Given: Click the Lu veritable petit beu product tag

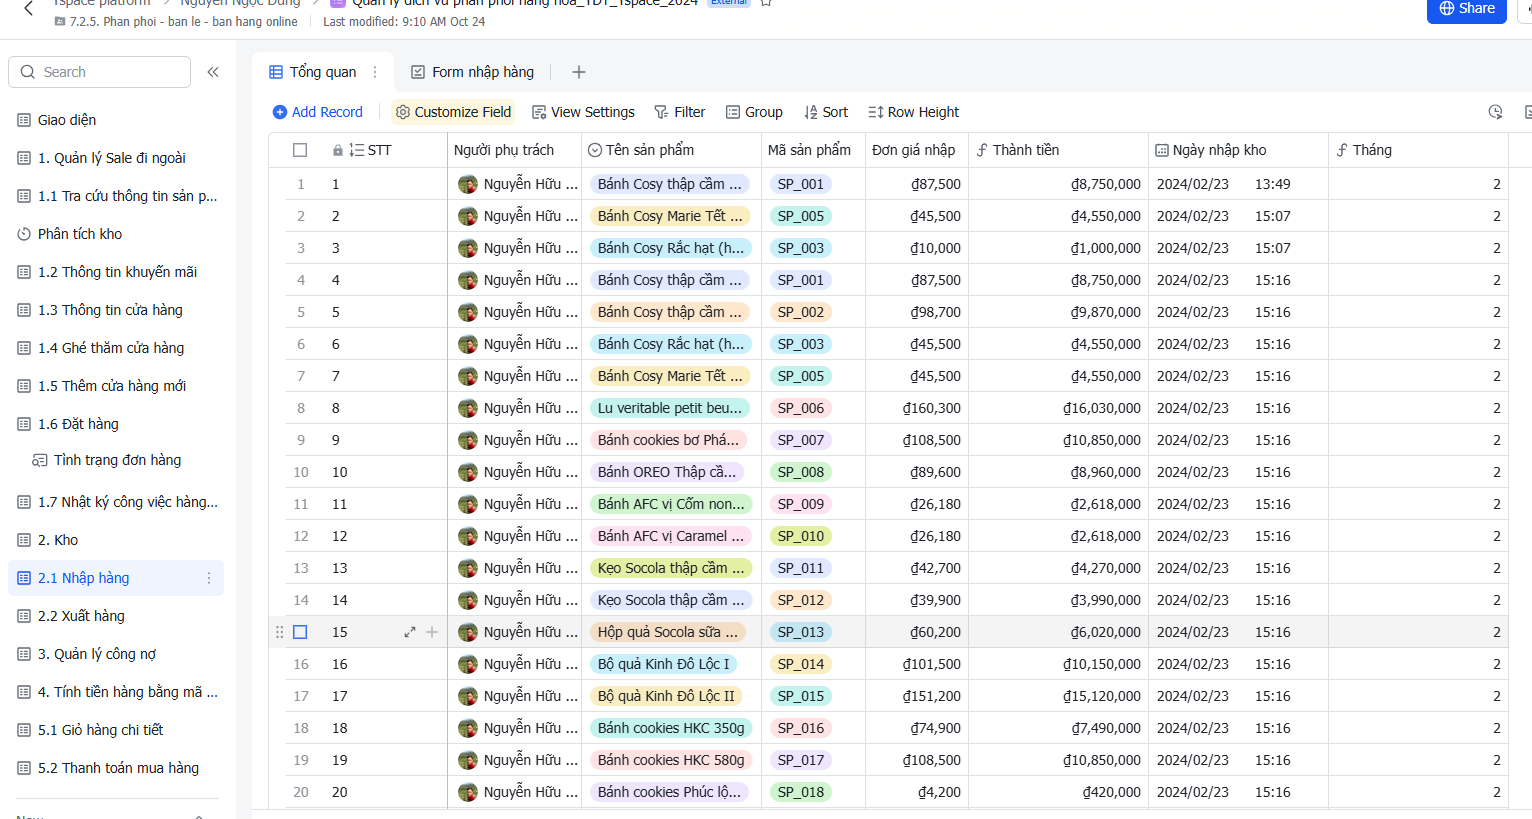Looking at the screenshot, I should [x=670, y=408].
